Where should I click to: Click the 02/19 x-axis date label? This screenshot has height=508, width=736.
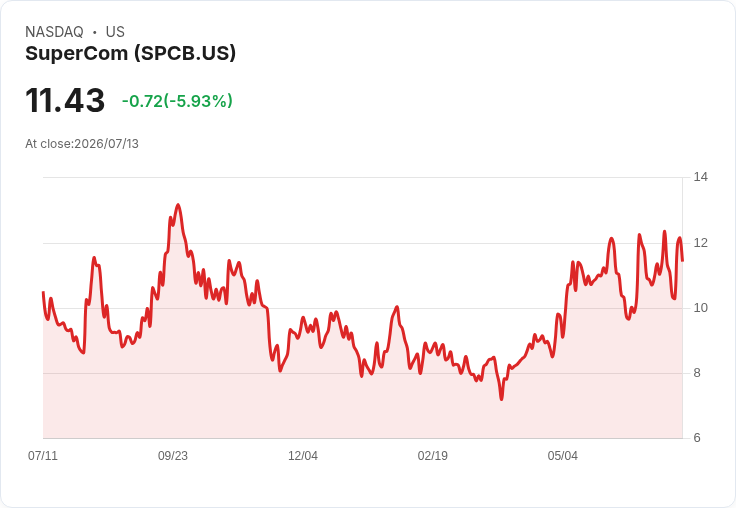click(433, 455)
